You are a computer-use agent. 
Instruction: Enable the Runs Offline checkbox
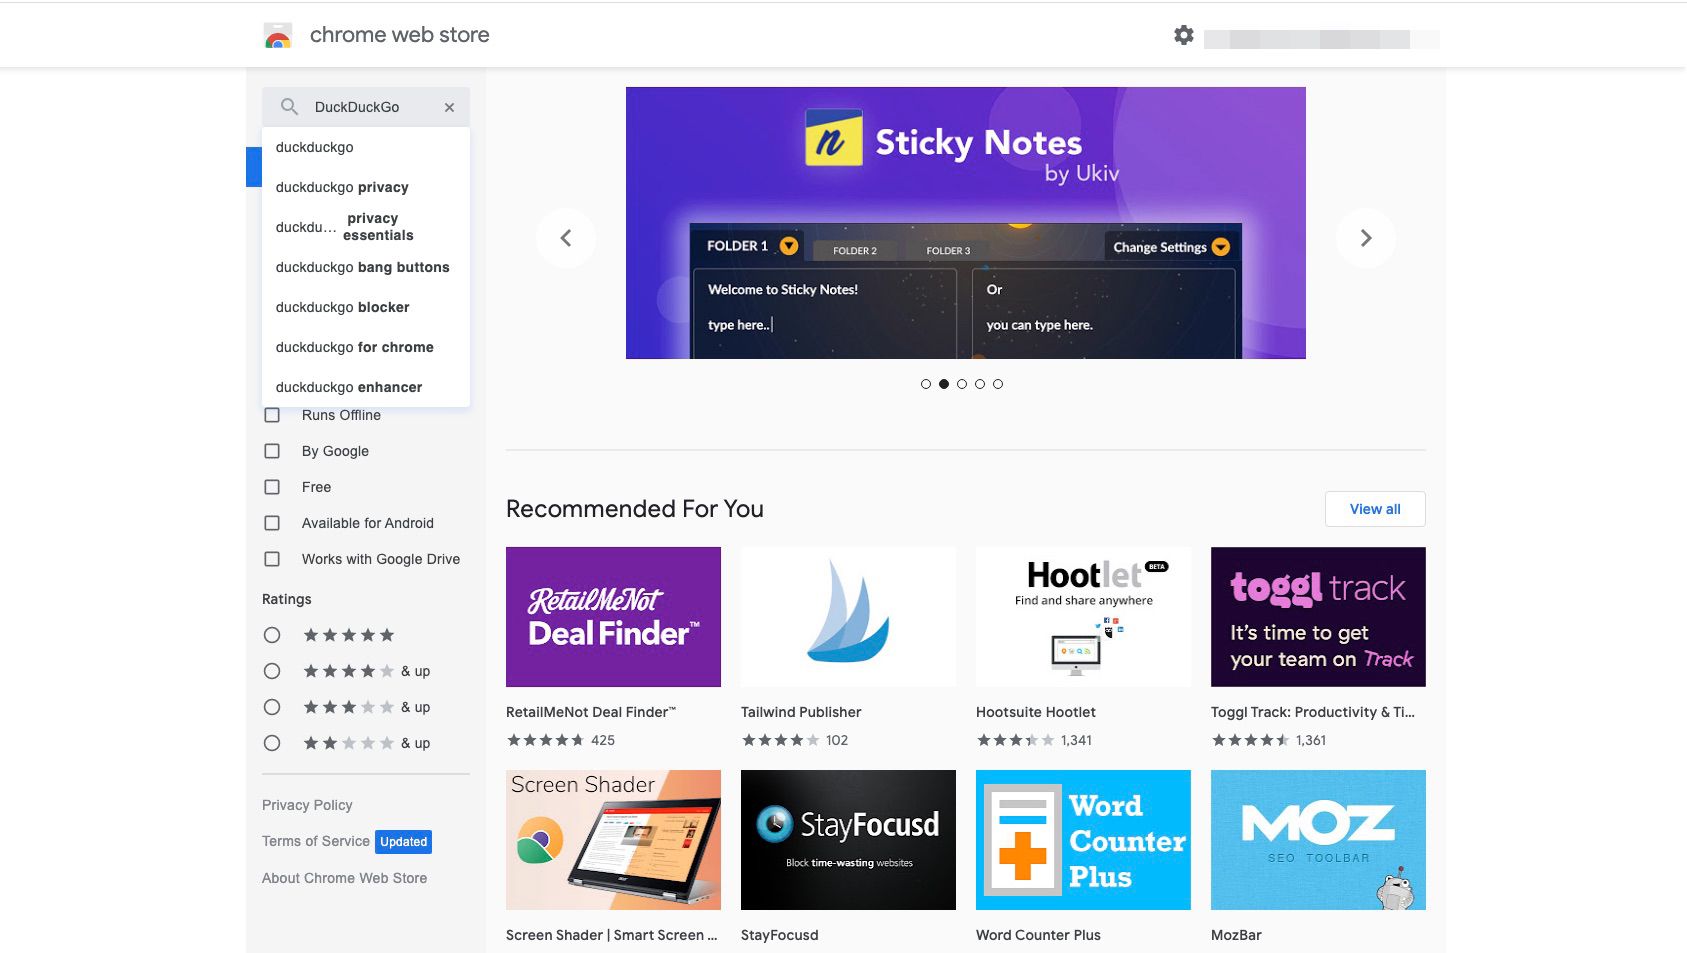272,415
